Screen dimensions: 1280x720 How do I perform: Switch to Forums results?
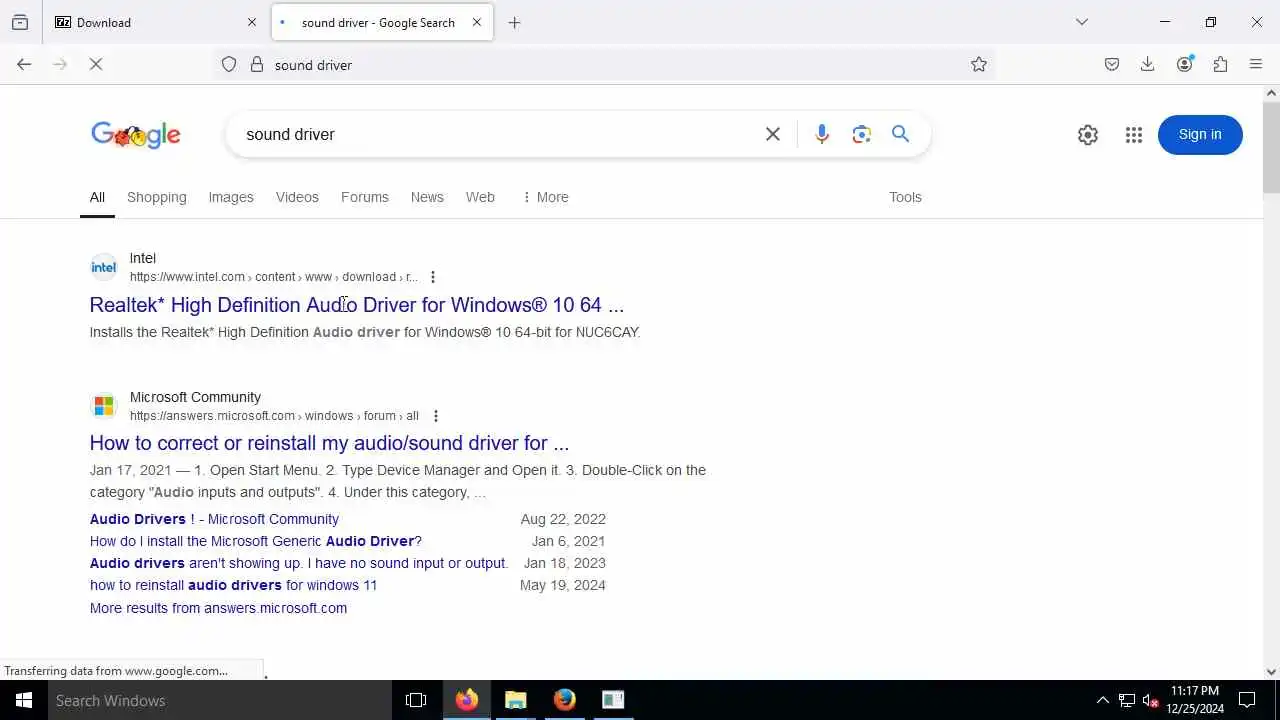(x=365, y=197)
